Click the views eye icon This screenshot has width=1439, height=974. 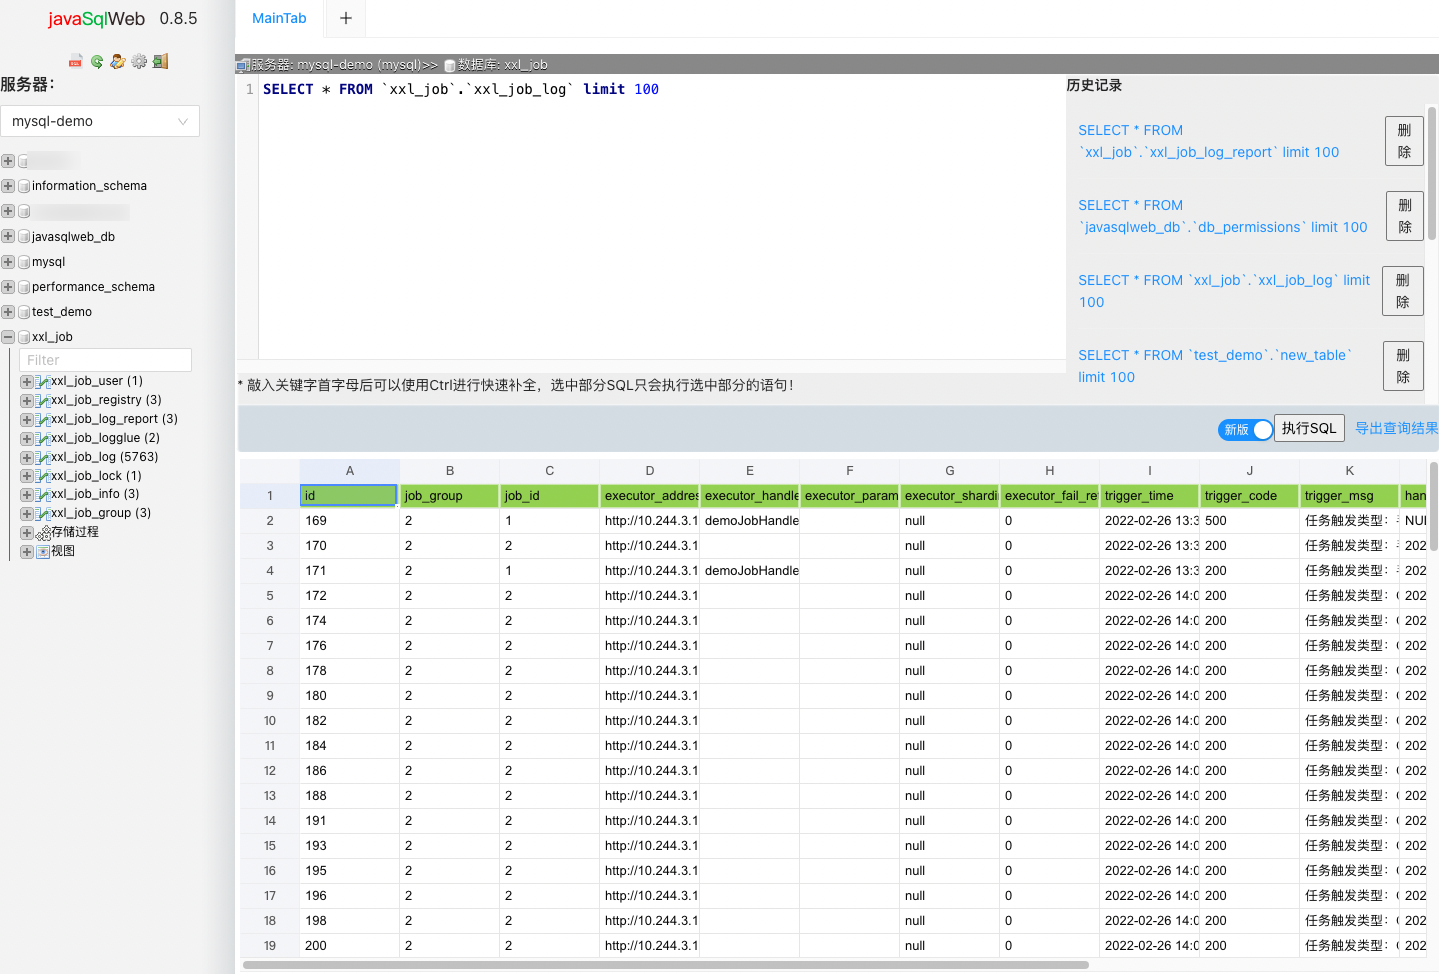[x=43, y=551]
